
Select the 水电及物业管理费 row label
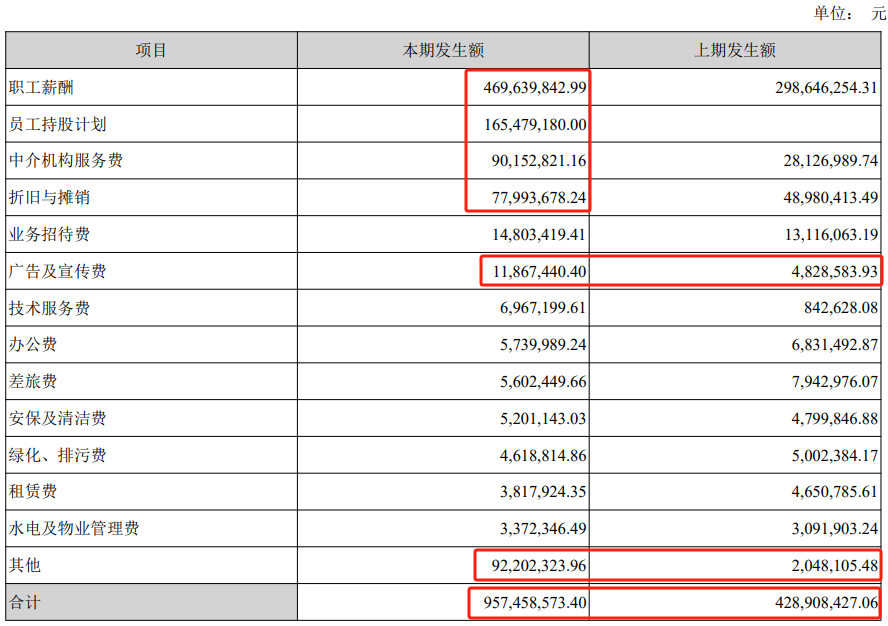pyautogui.click(x=74, y=528)
